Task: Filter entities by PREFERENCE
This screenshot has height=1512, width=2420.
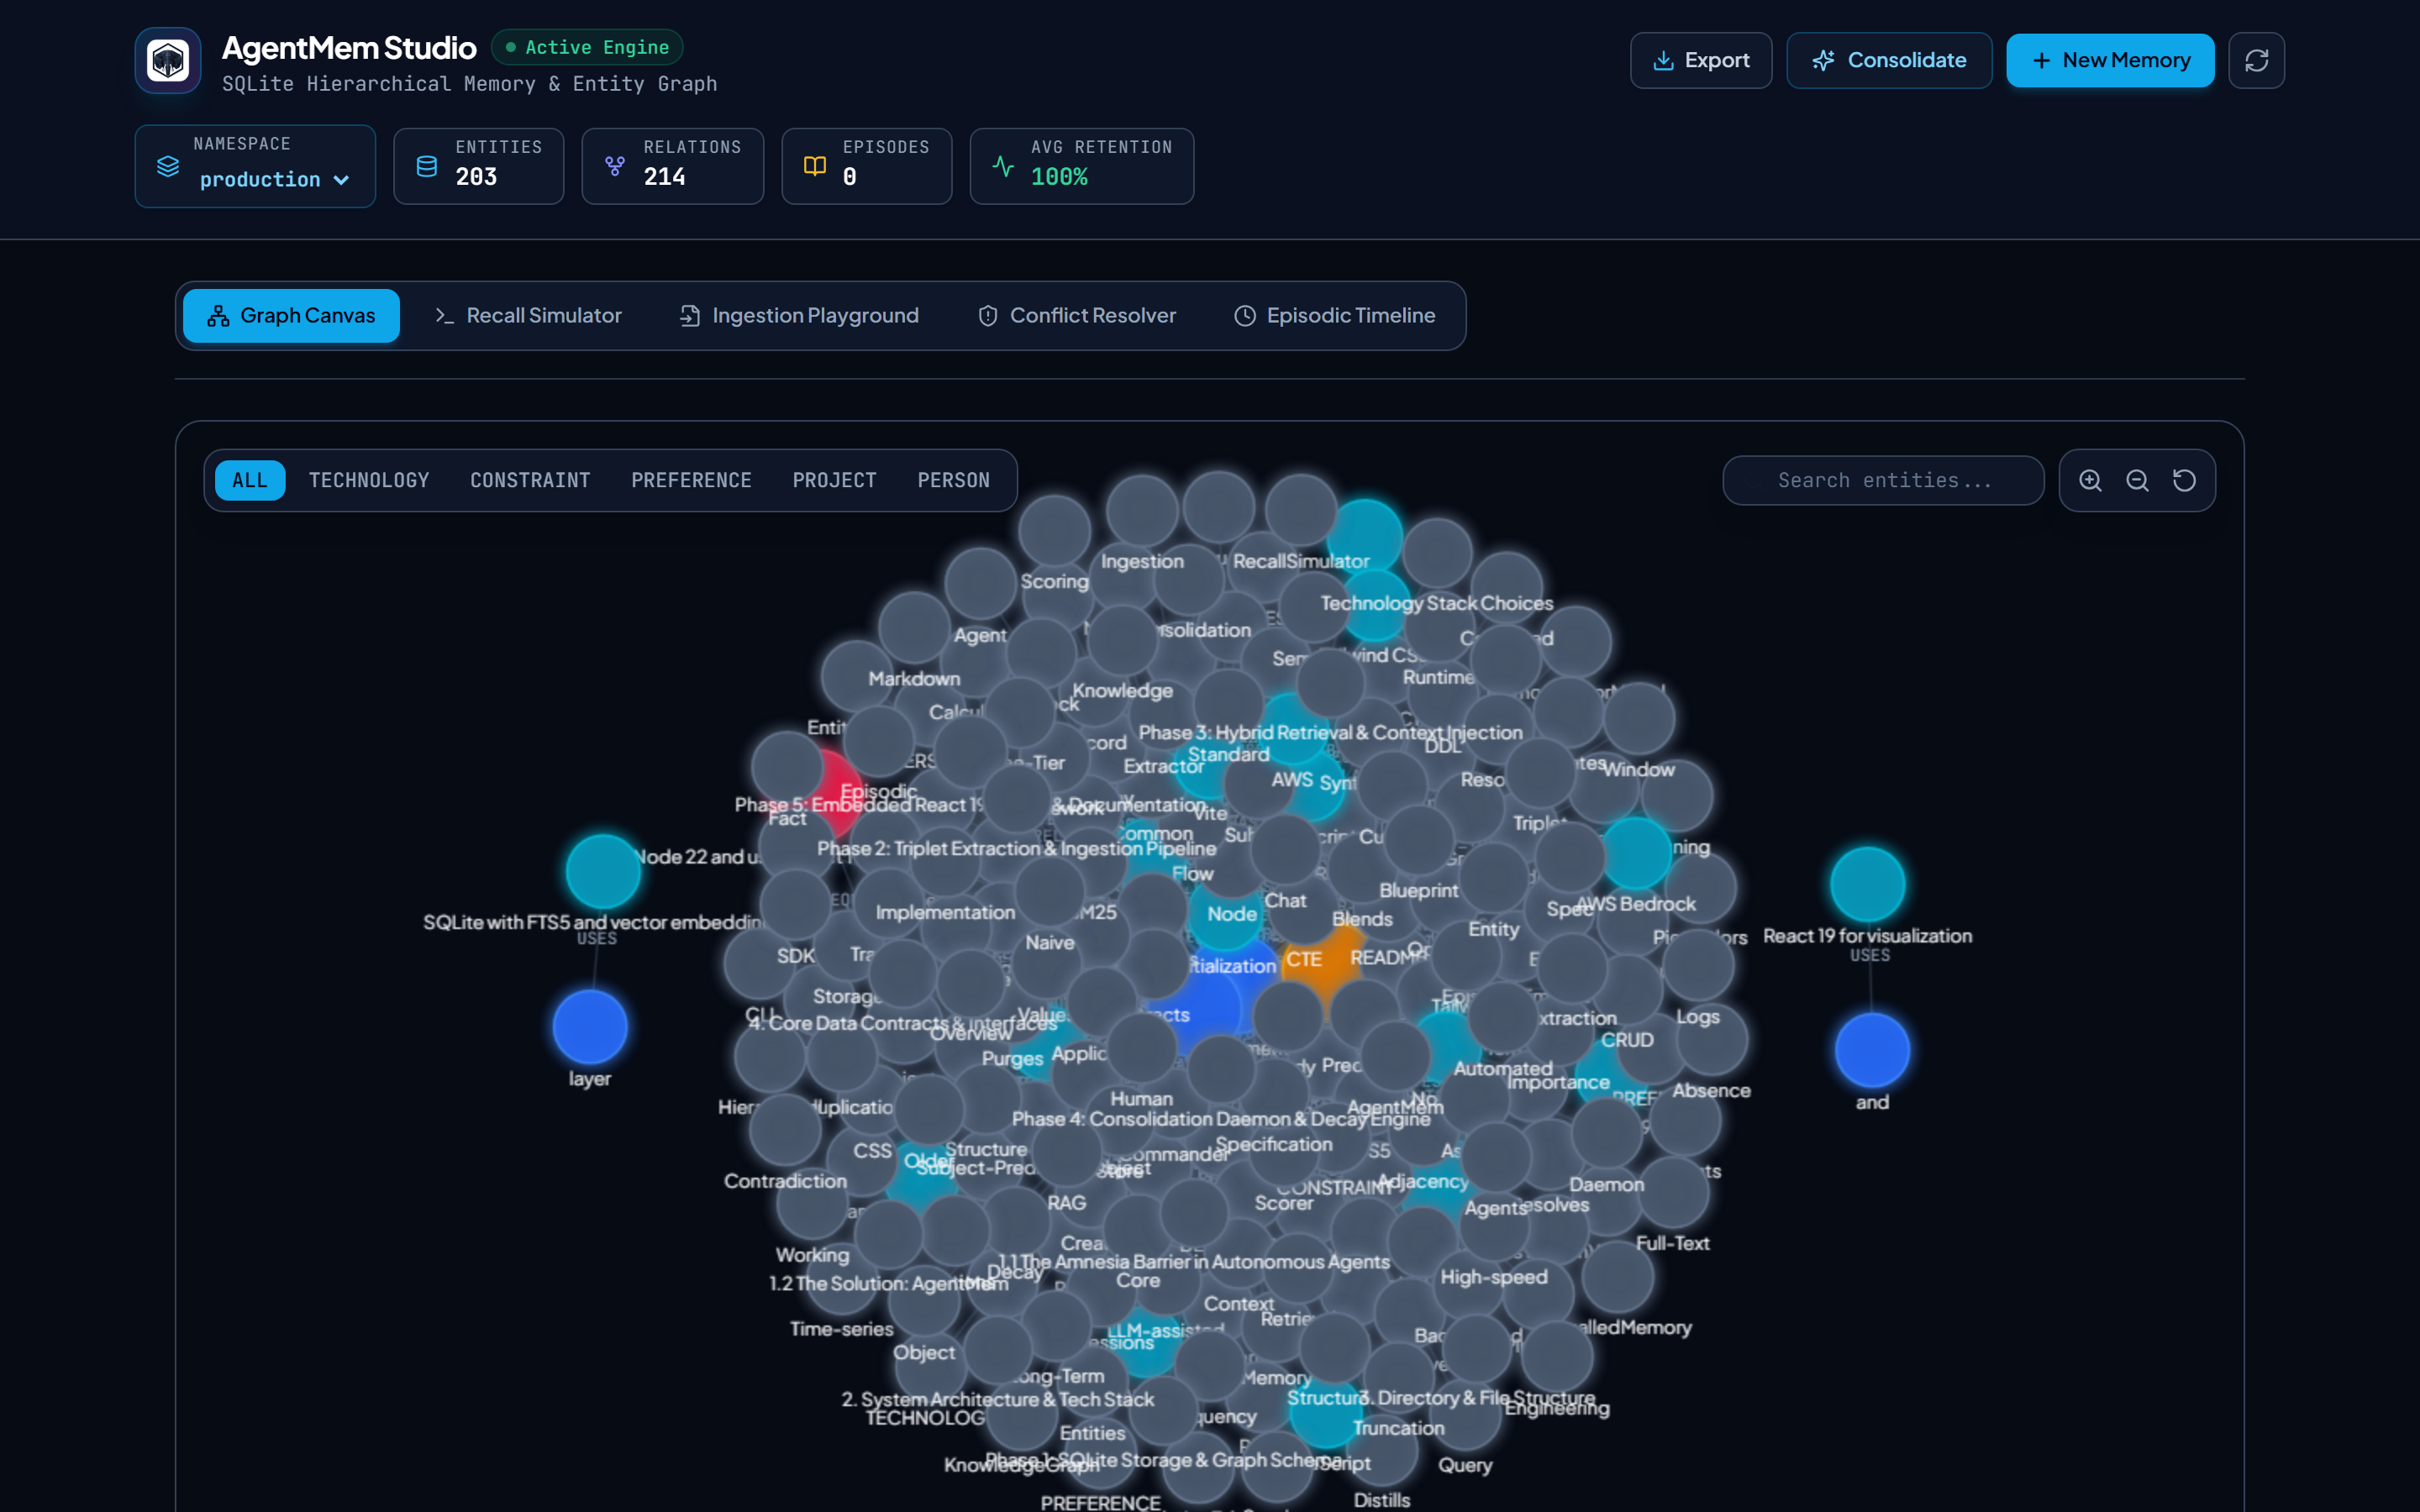Action: point(691,480)
